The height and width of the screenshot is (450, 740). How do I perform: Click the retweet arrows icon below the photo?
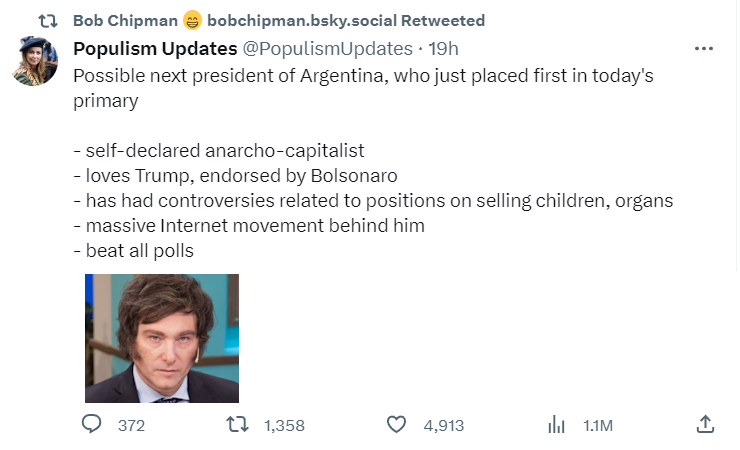[x=238, y=425]
